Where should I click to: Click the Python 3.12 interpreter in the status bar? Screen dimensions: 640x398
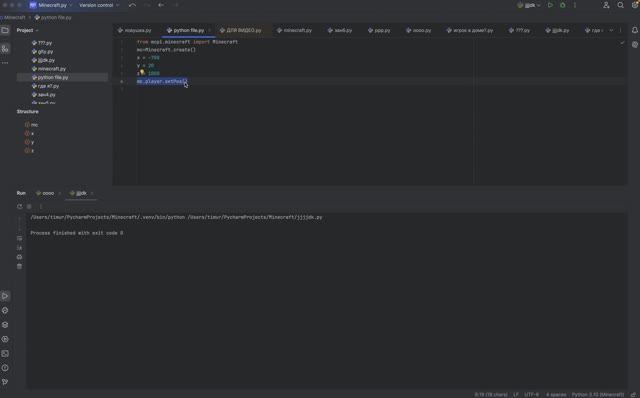point(598,394)
